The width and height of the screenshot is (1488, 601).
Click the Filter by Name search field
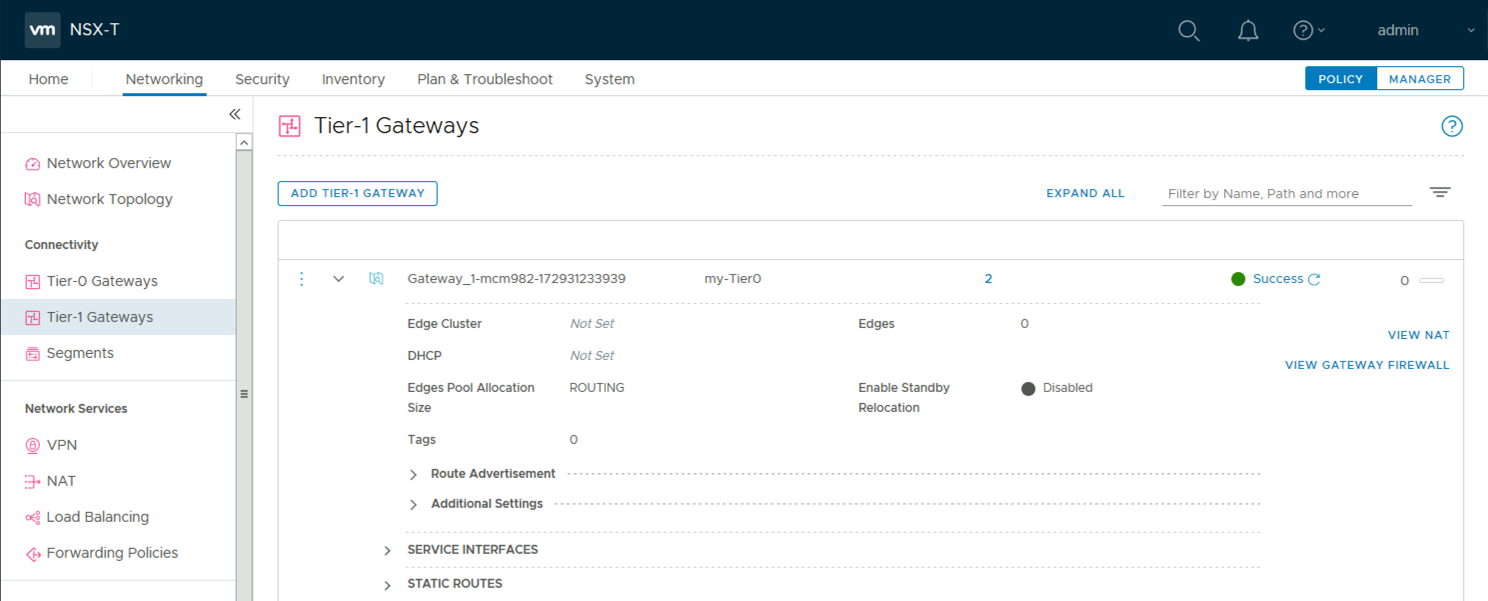point(1286,194)
